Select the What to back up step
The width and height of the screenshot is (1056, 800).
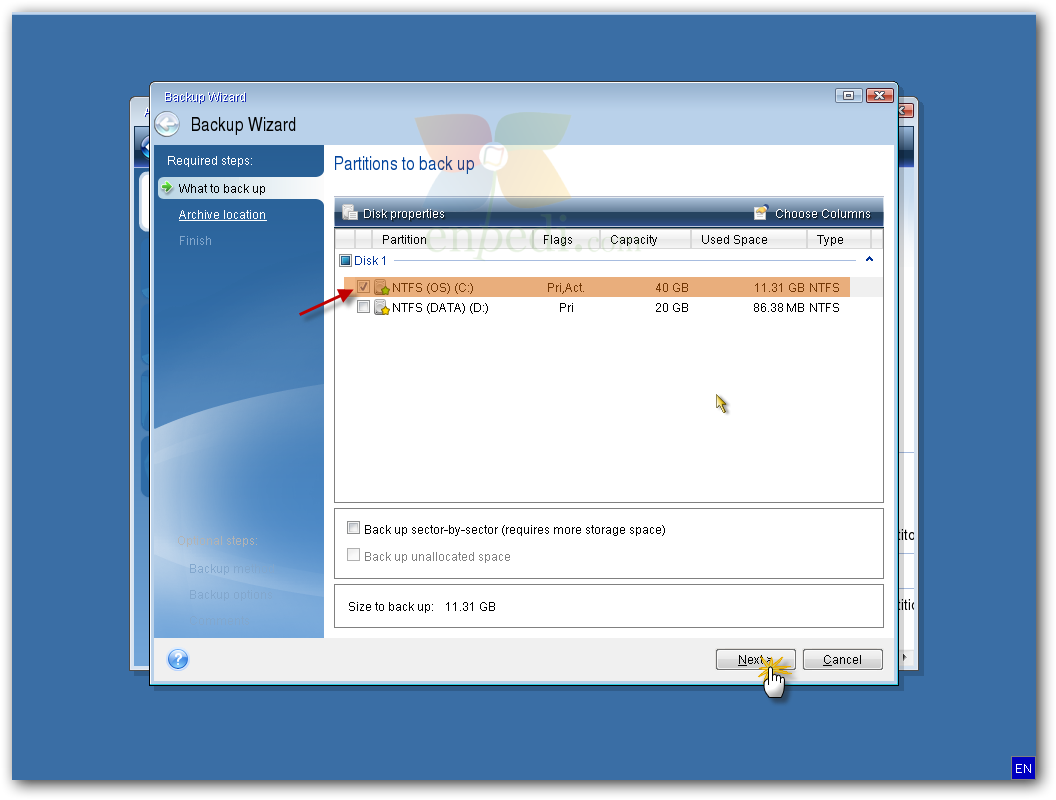222,188
